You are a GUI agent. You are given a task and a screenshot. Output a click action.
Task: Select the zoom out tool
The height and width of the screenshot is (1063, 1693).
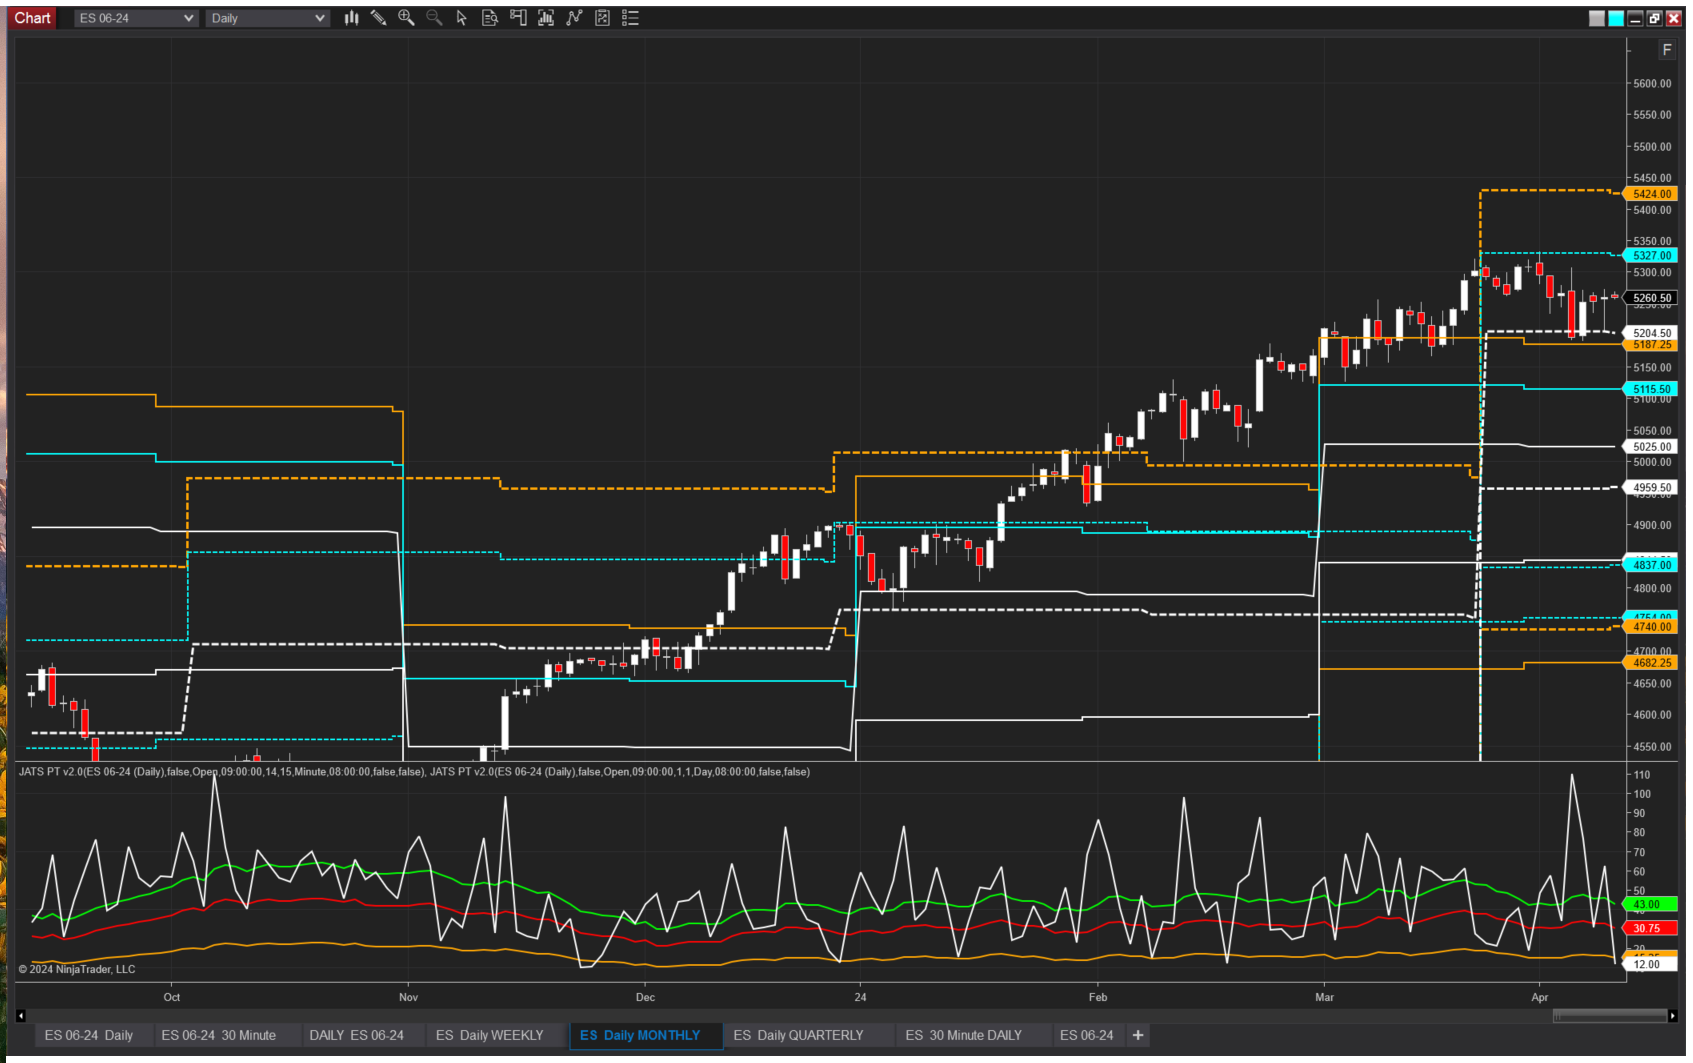[x=433, y=17]
